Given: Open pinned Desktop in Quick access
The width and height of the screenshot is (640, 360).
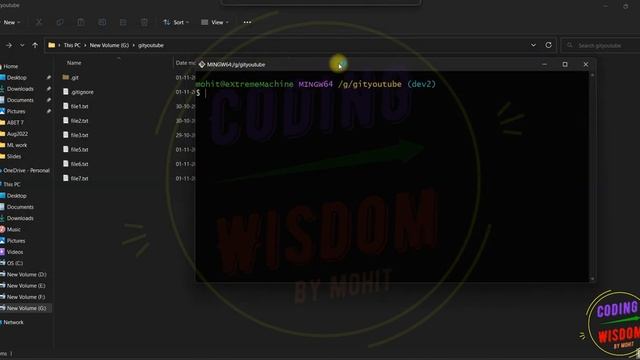Looking at the screenshot, I should (x=16, y=78).
